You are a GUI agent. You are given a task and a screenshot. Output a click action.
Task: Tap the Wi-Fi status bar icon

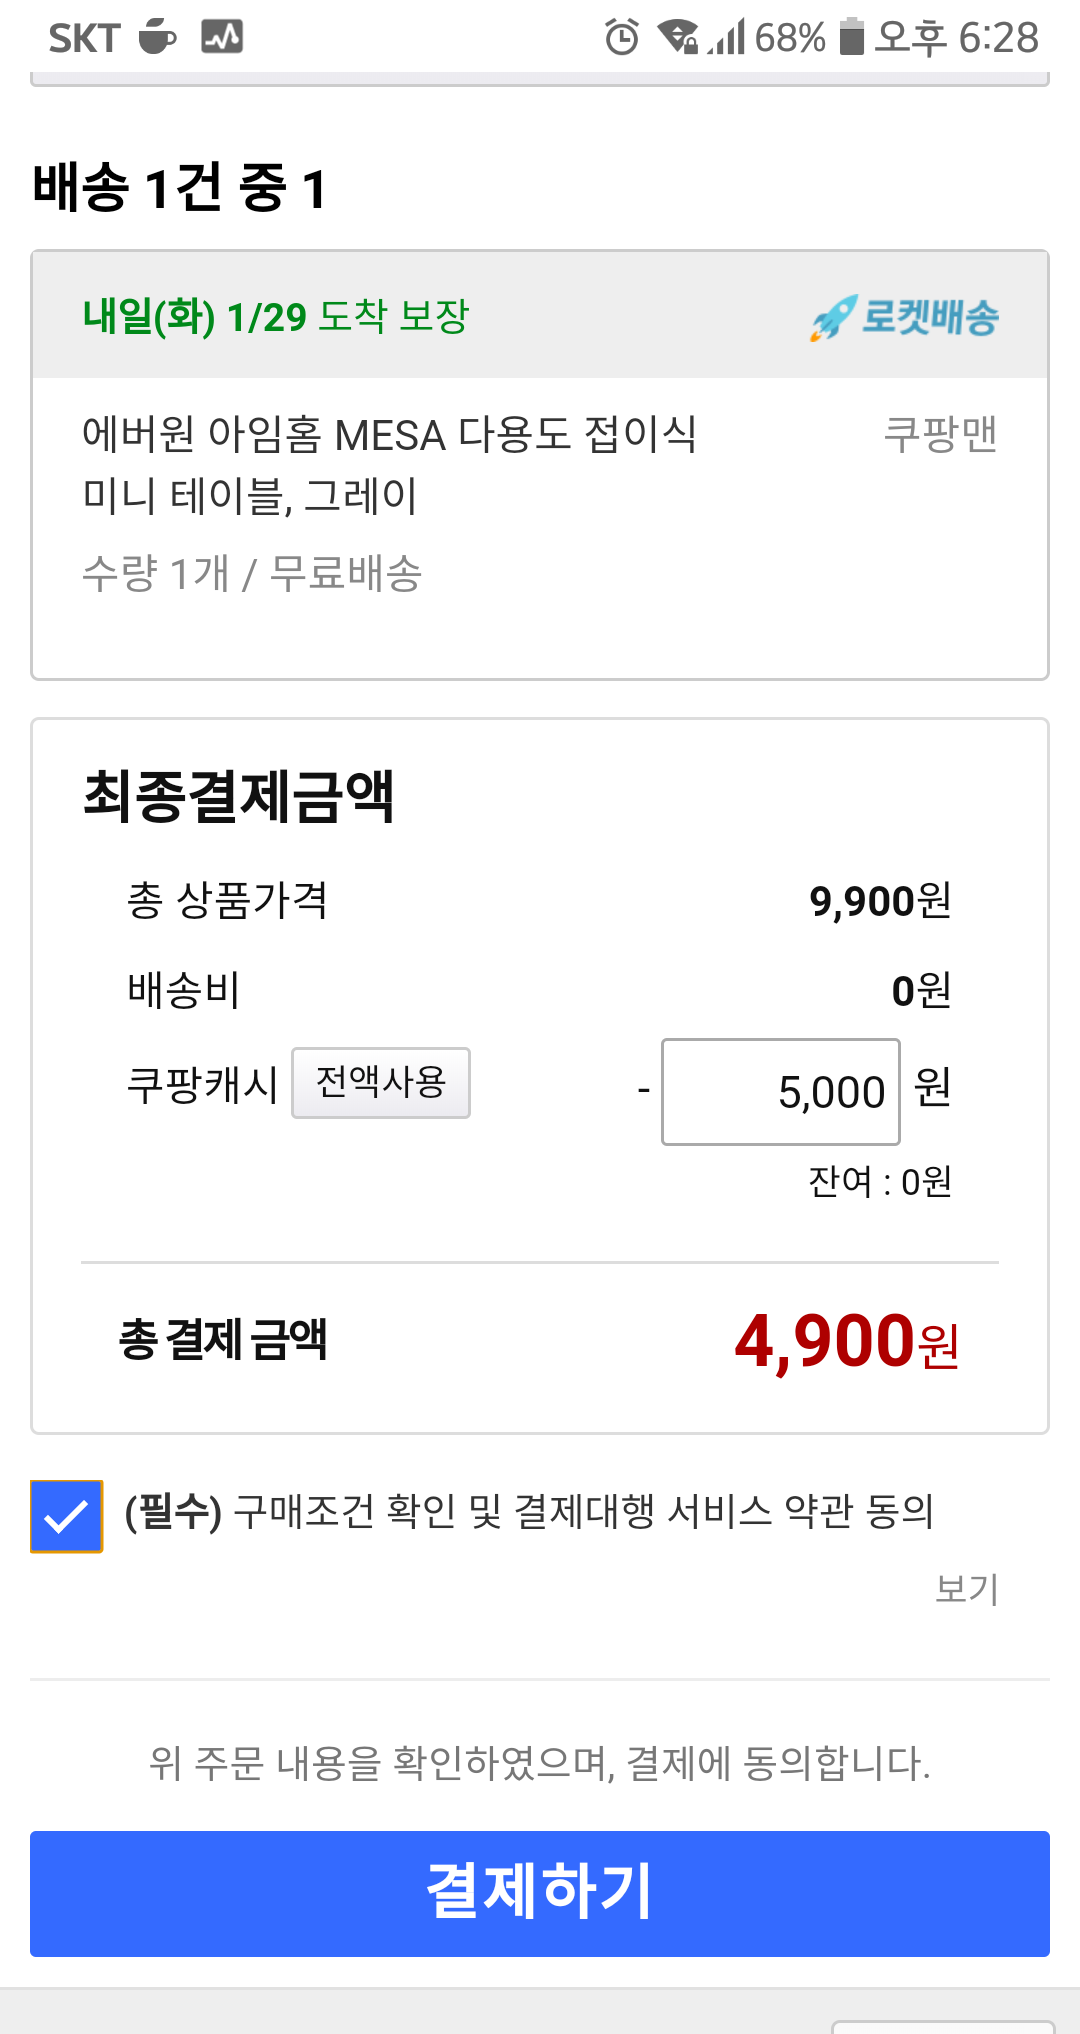click(678, 38)
